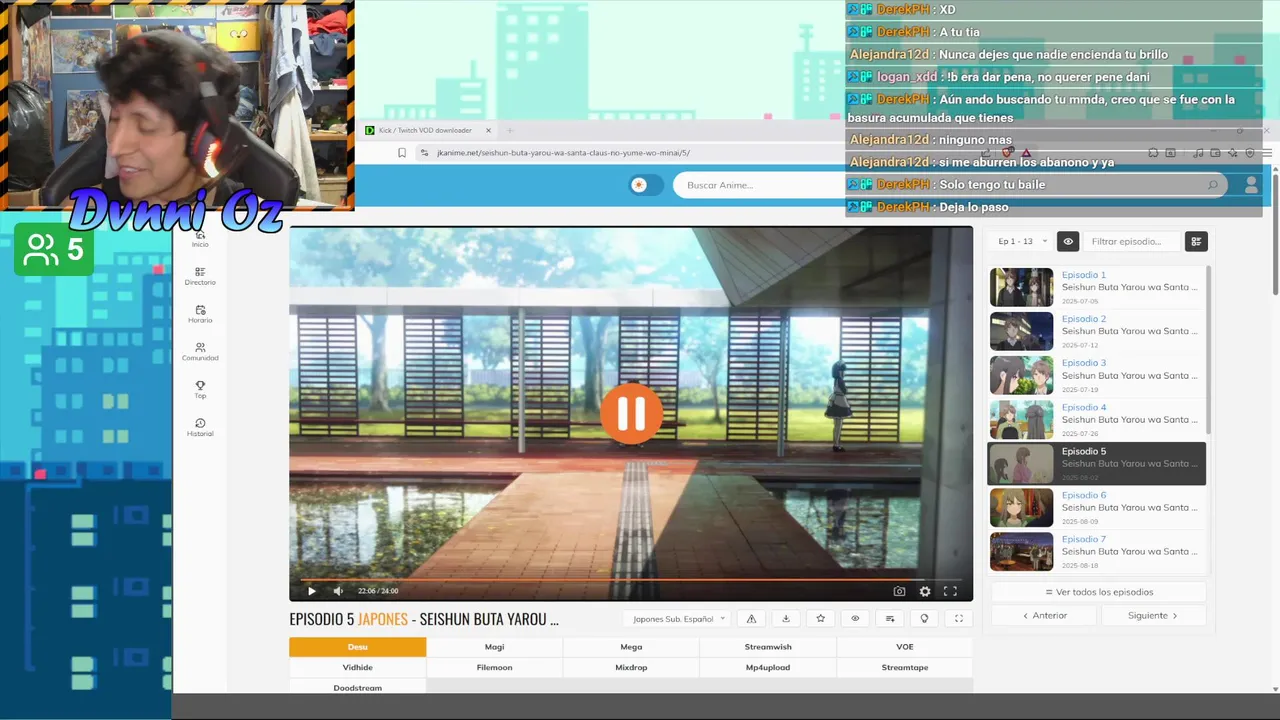Choose the Mp4upload server
Screen dimensions: 1280x720
(x=768, y=667)
